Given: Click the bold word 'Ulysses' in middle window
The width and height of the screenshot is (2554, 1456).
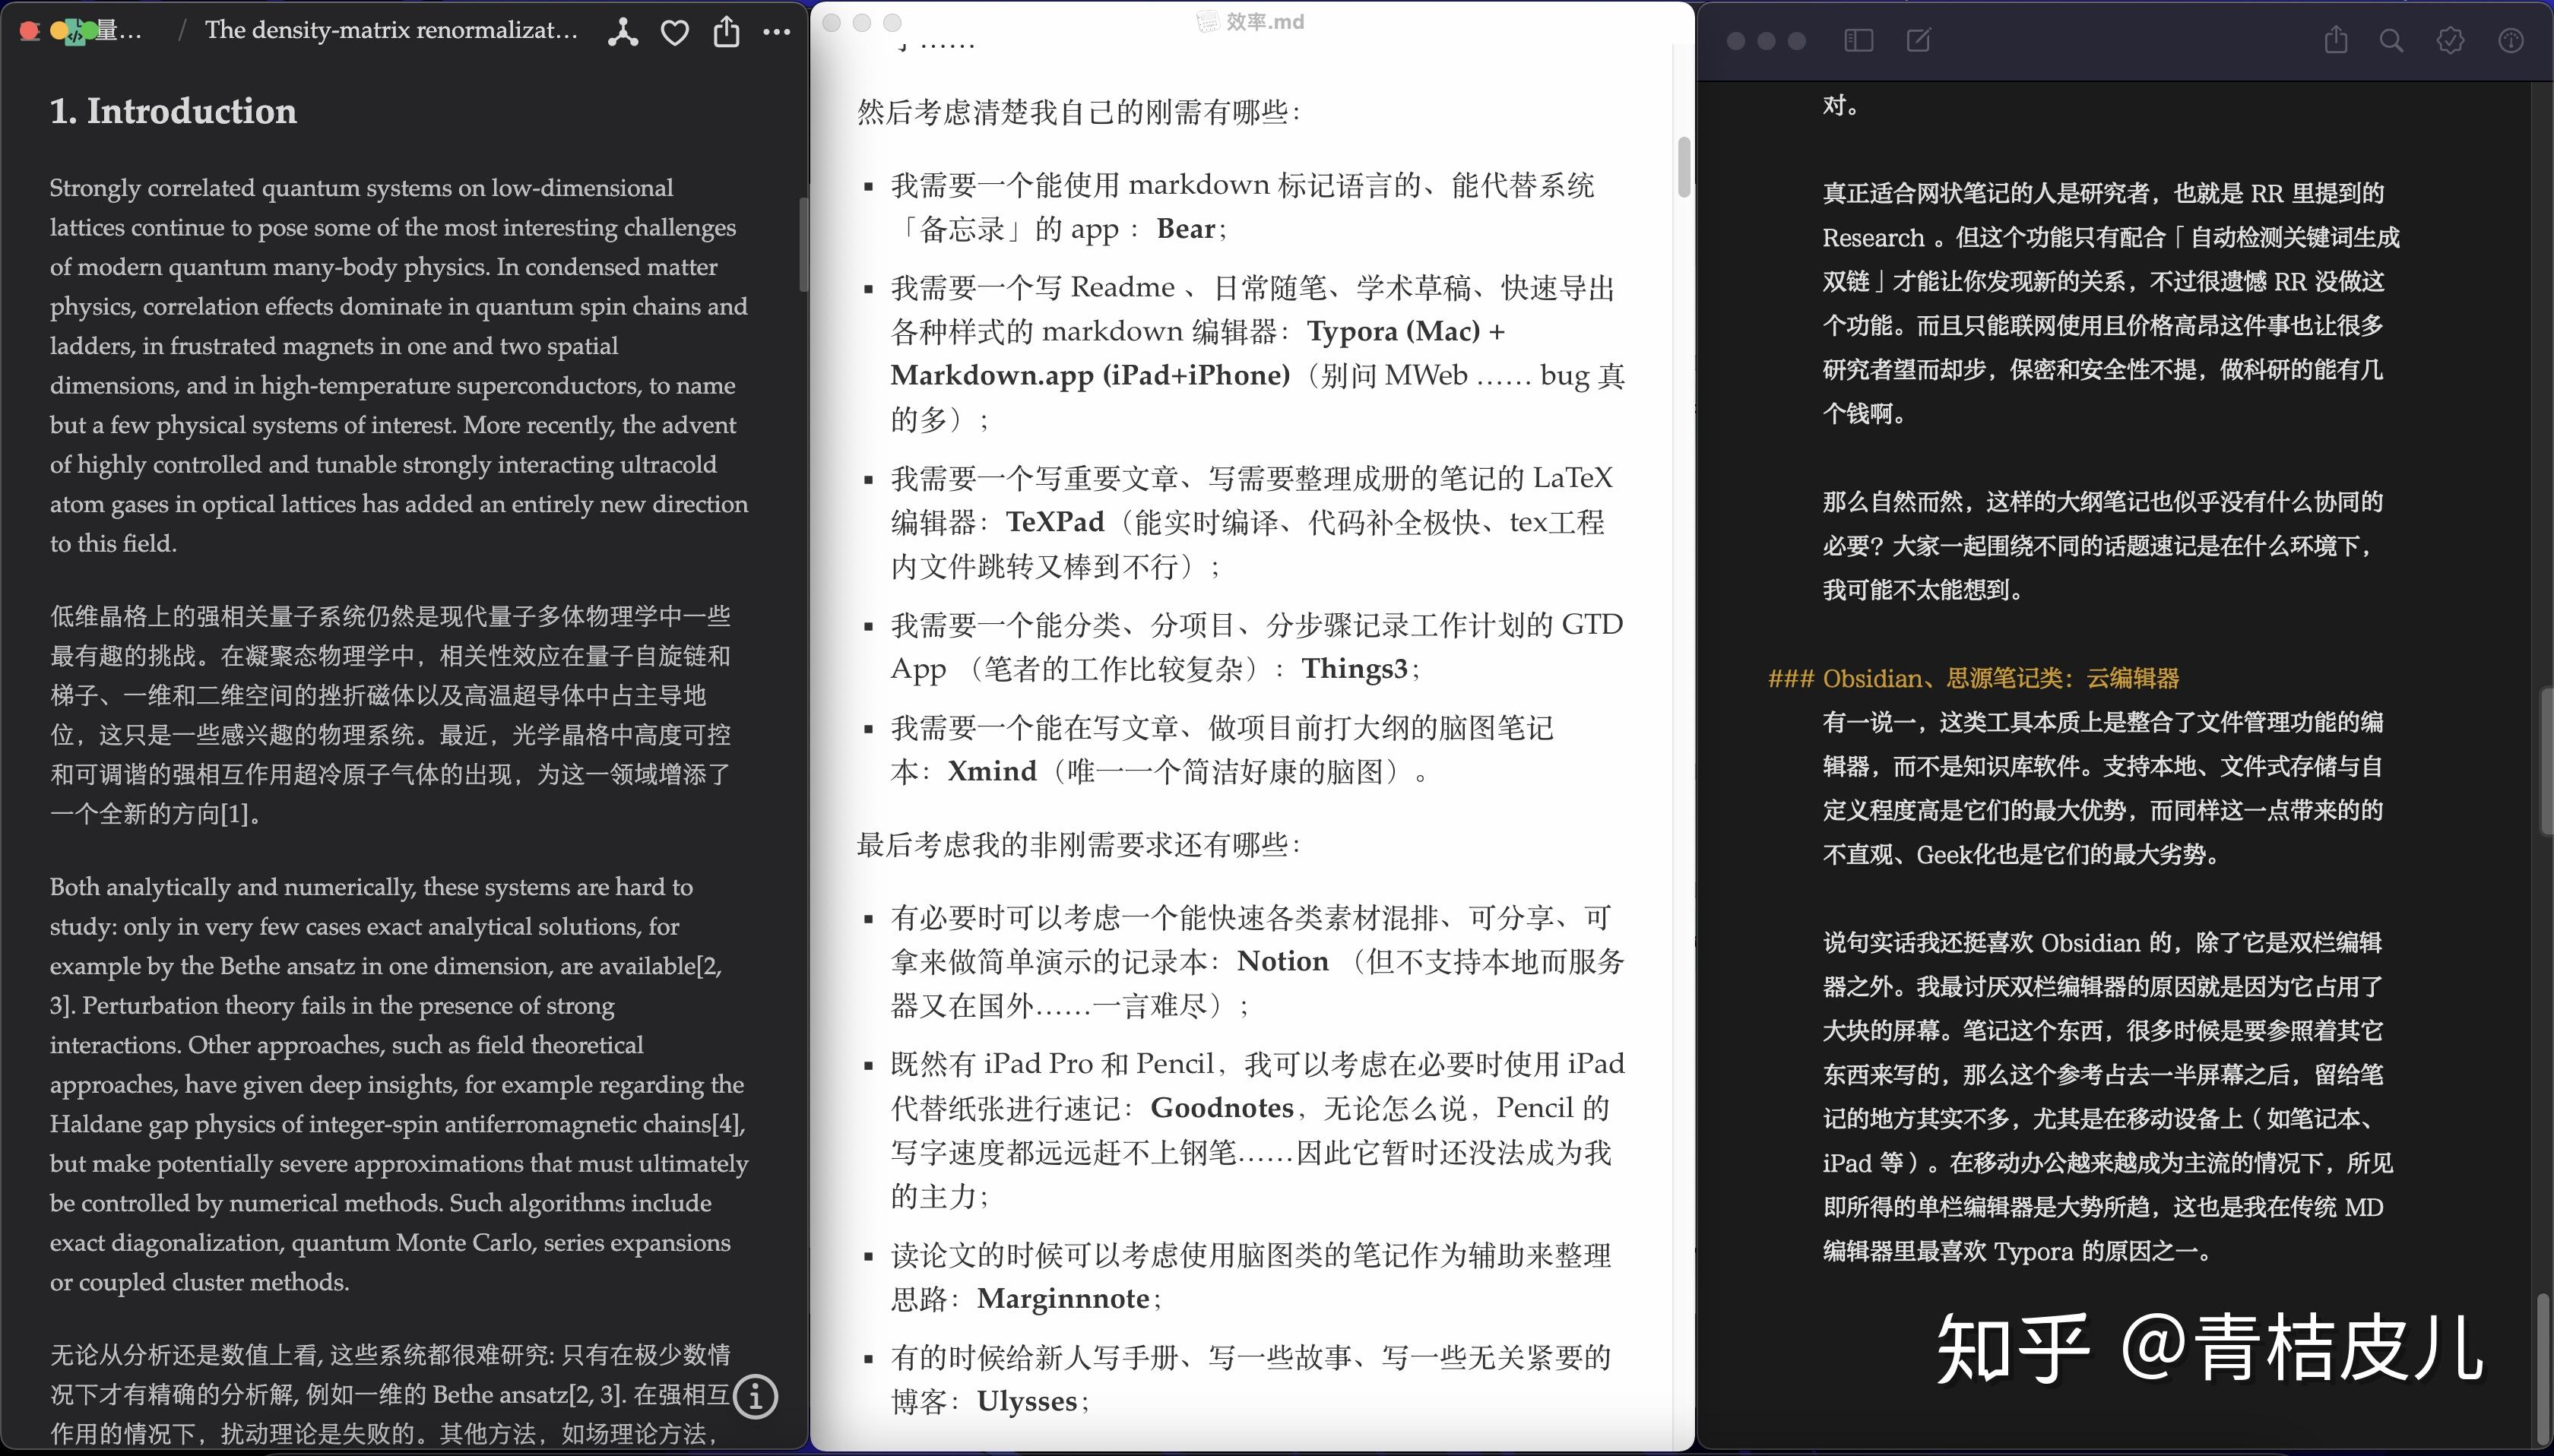Looking at the screenshot, I should coord(1027,1401).
